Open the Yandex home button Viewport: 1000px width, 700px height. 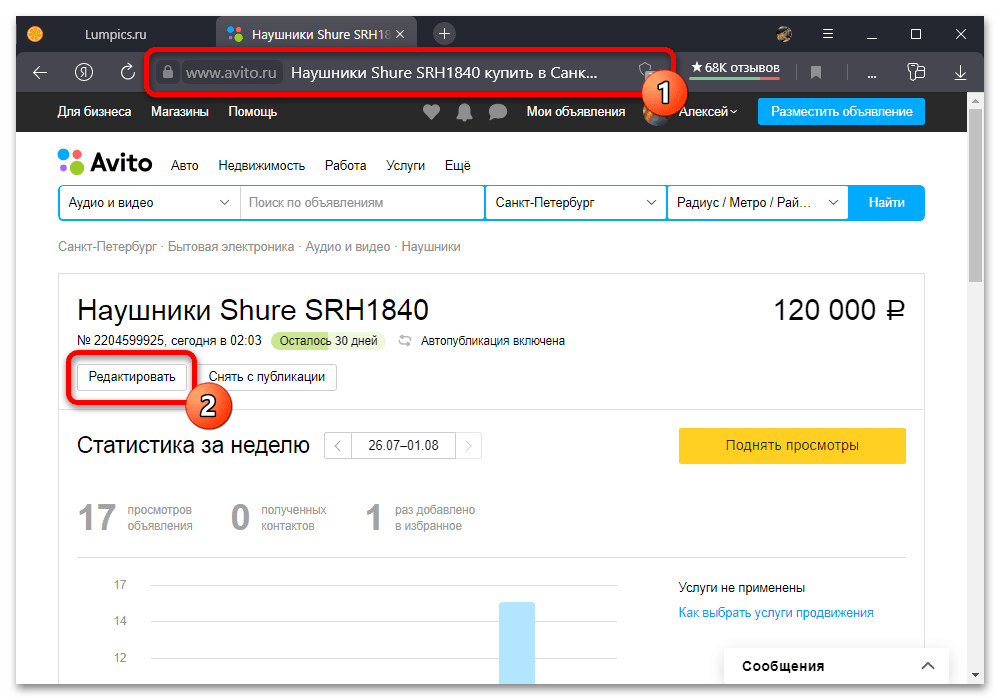click(x=84, y=73)
